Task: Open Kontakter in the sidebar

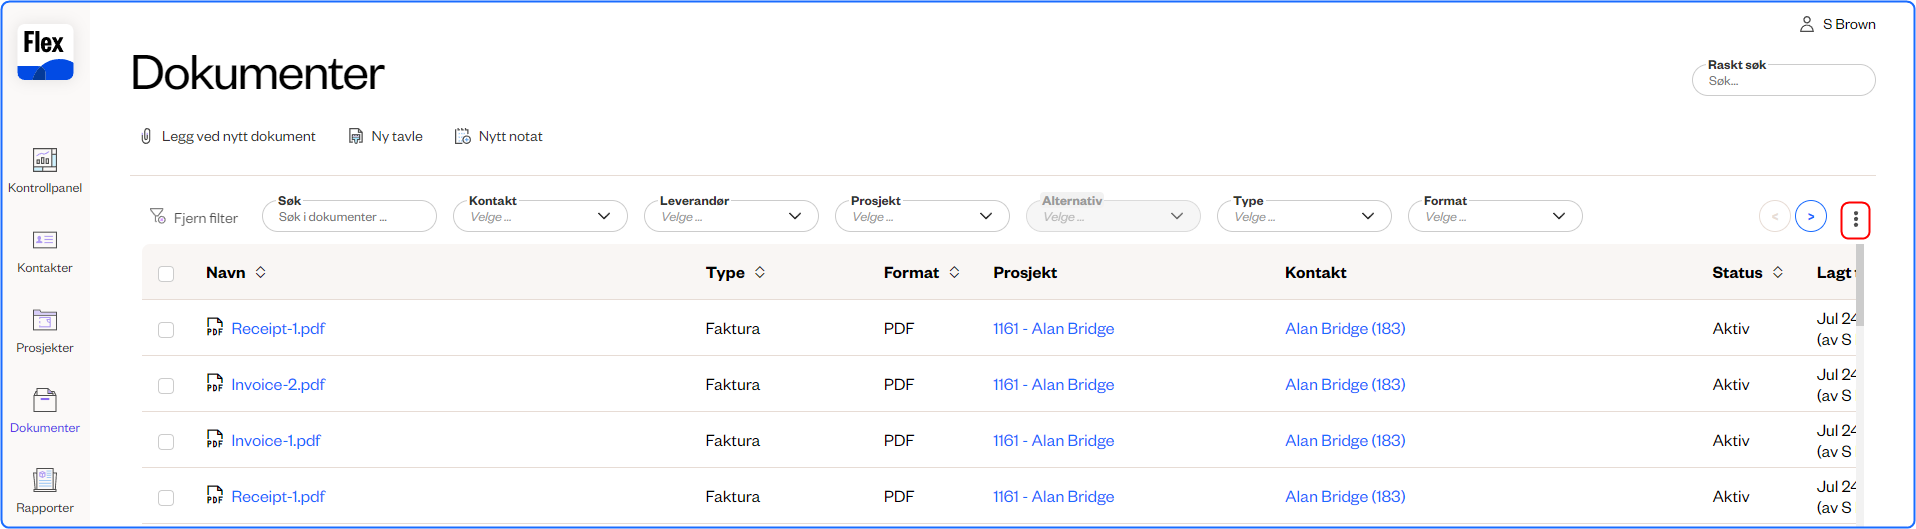Action: point(45,250)
